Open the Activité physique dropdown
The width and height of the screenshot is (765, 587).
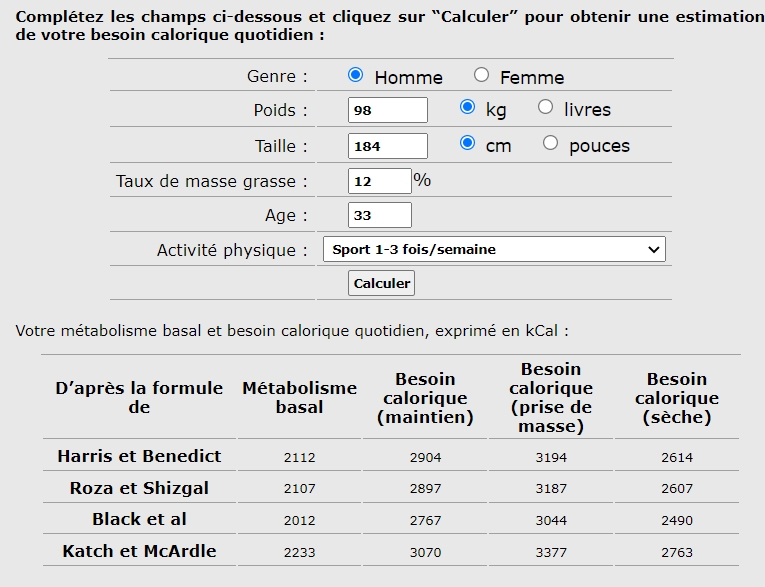tap(493, 249)
